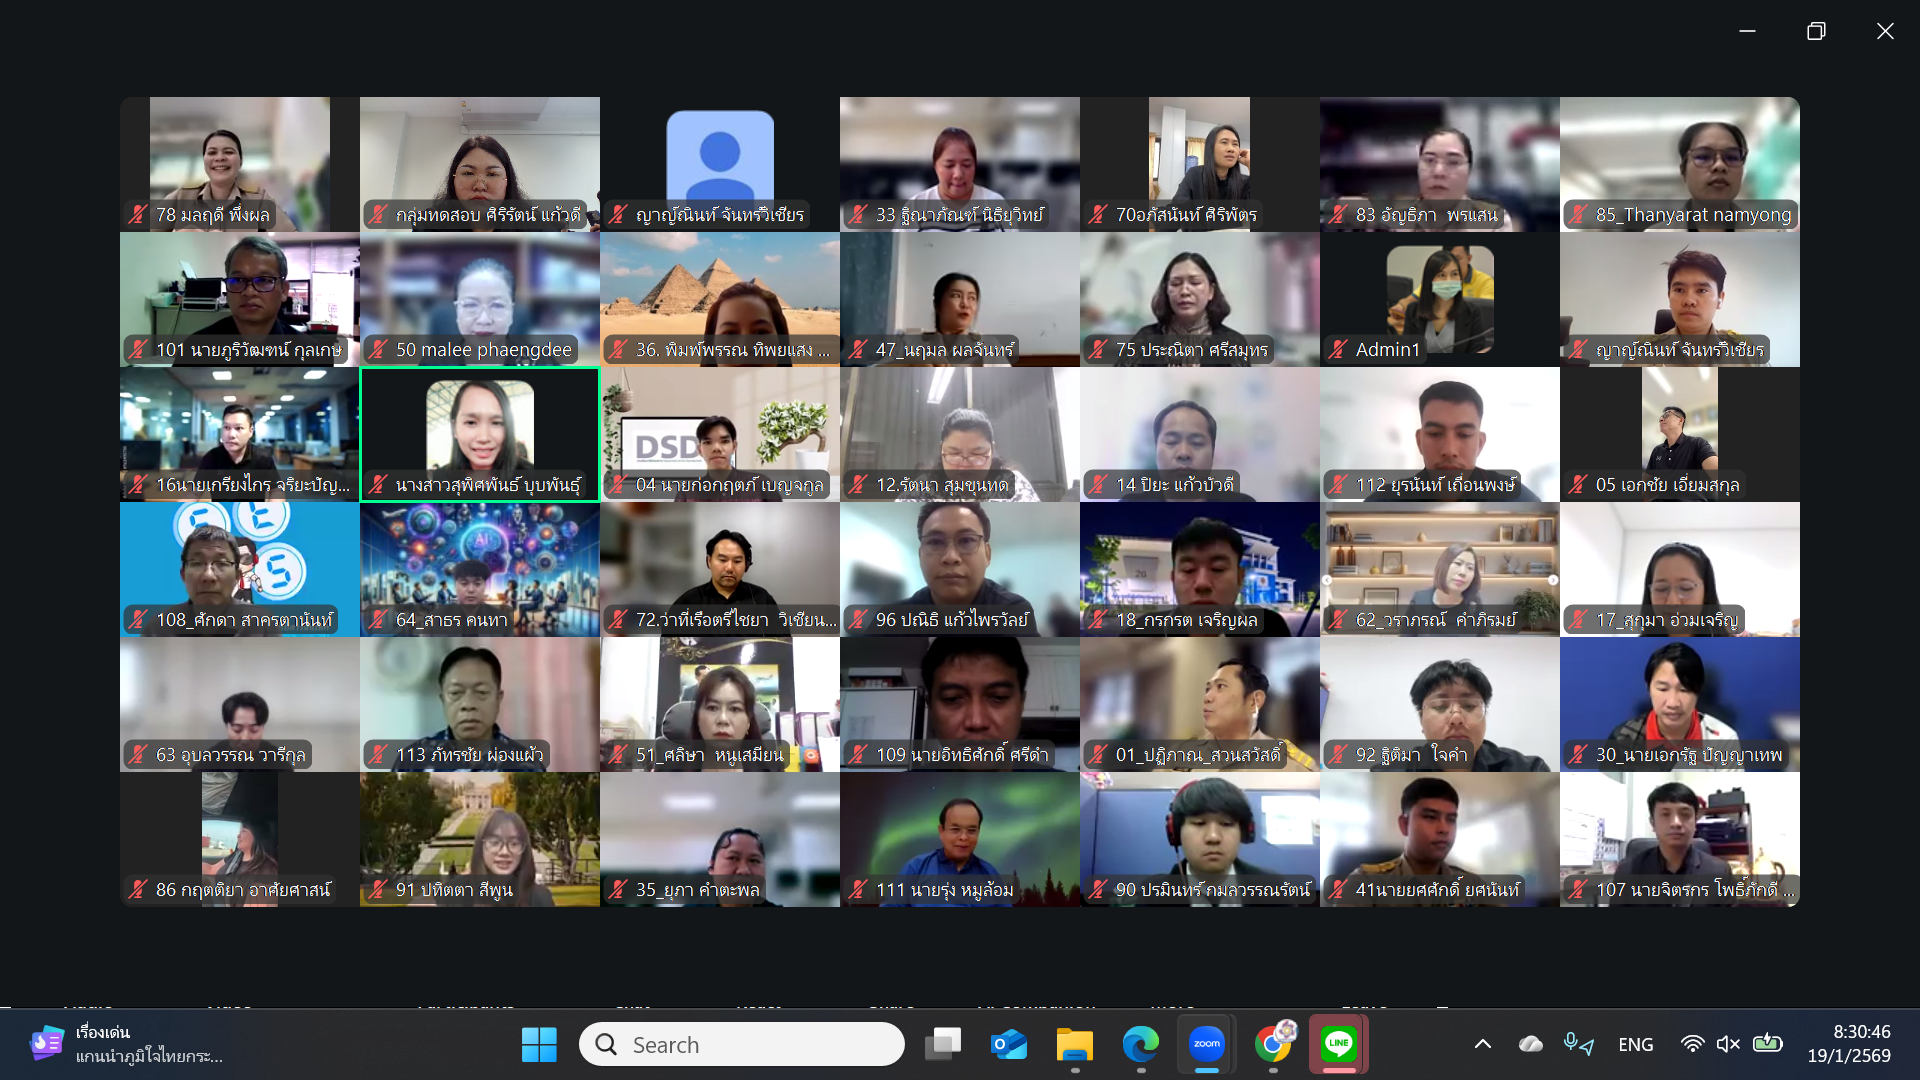This screenshot has height=1080, width=1920.
Task: Click the muted mic icon on Admin1
Action: (x=1338, y=349)
